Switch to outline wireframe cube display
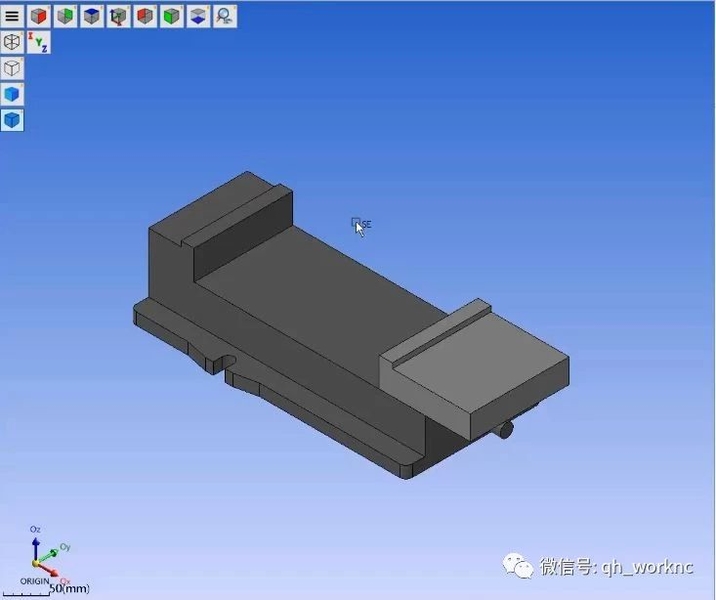716x600 pixels. (12, 68)
